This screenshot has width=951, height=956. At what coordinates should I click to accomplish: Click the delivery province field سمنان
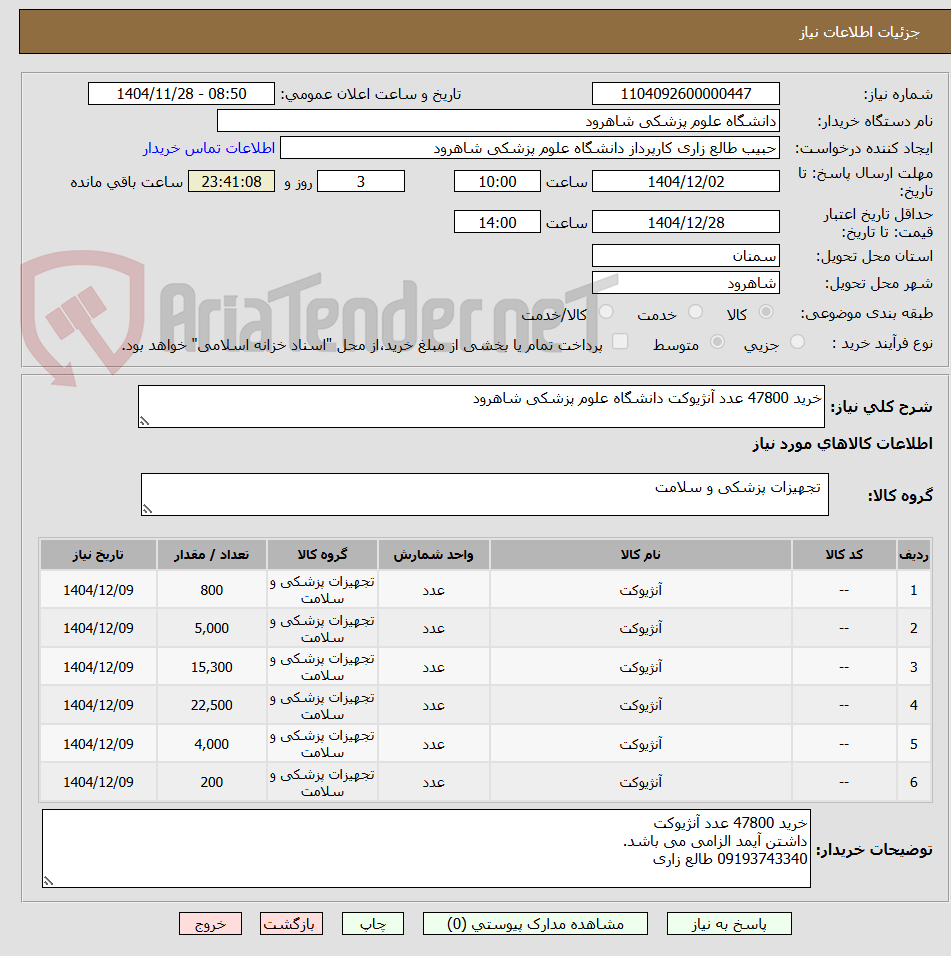point(686,256)
